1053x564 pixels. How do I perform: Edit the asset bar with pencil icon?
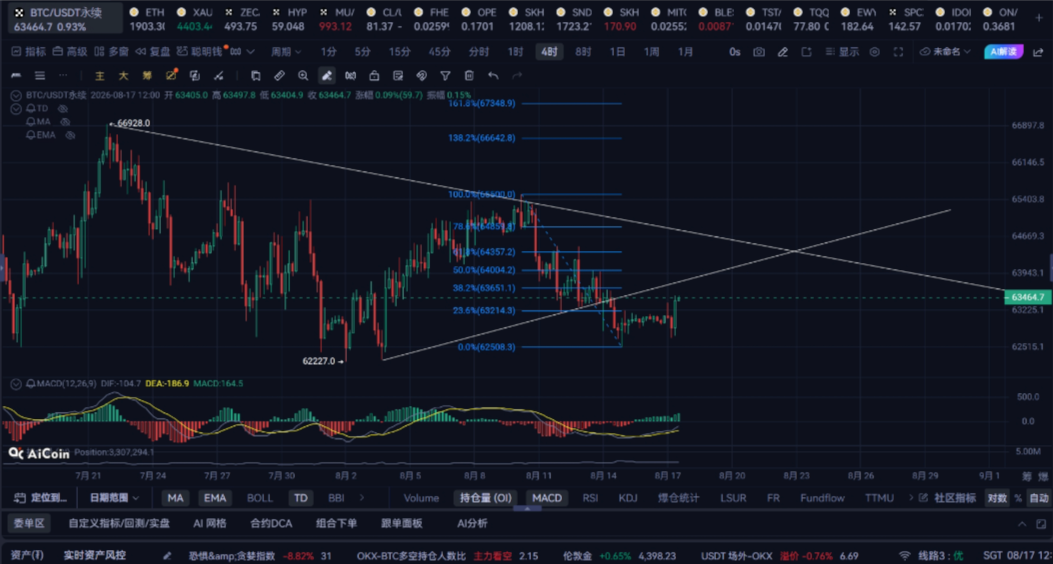tap(167, 556)
